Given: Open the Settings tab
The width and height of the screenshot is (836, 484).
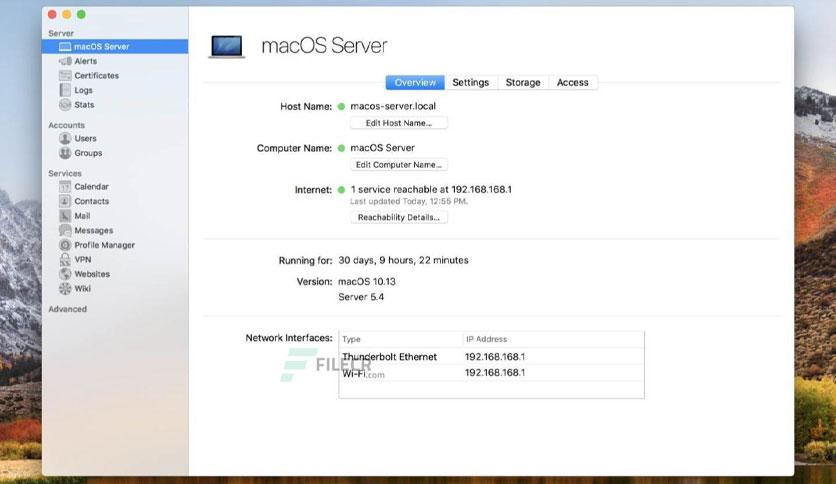Looking at the screenshot, I should pos(470,82).
